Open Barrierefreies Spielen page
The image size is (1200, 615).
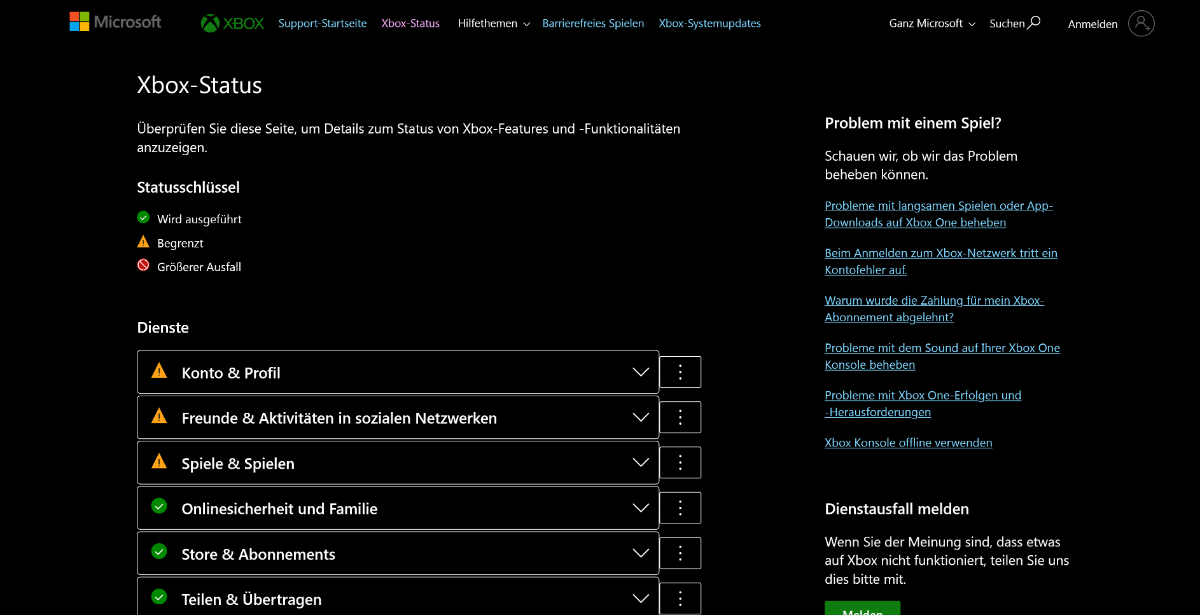pyautogui.click(x=593, y=23)
